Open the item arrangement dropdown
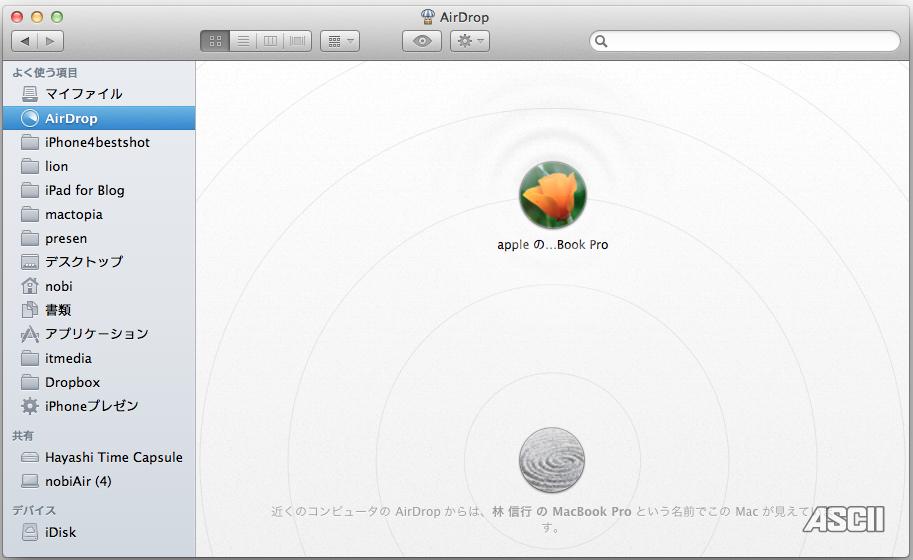Viewport: 913px width, 560px height. click(x=340, y=41)
